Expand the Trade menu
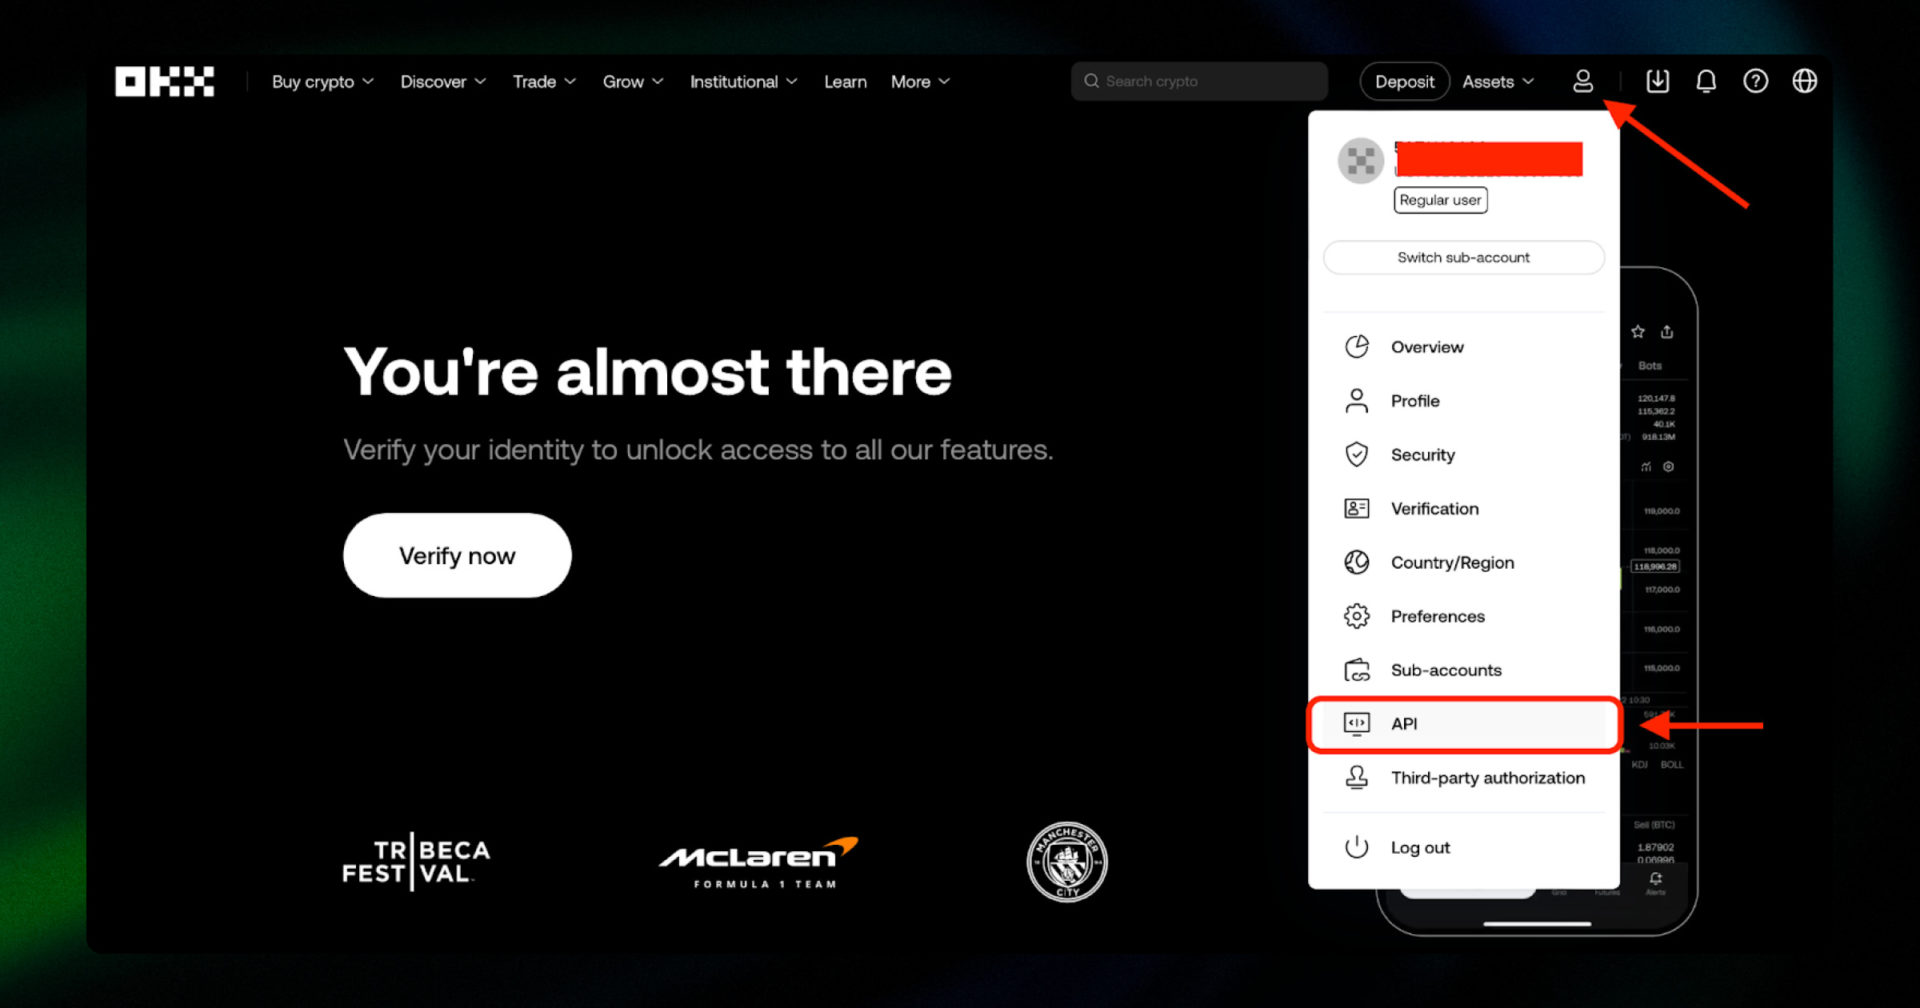This screenshot has height=1008, width=1920. (544, 82)
